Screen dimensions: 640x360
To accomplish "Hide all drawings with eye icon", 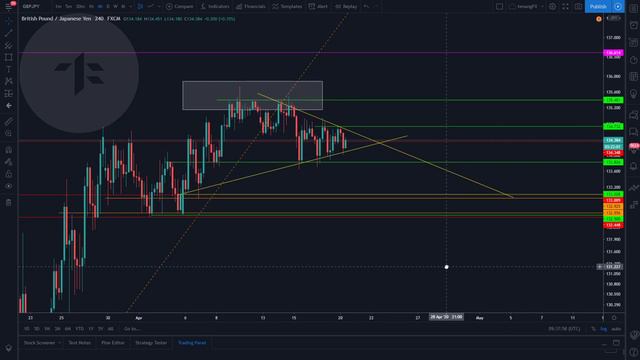I will (x=8, y=186).
